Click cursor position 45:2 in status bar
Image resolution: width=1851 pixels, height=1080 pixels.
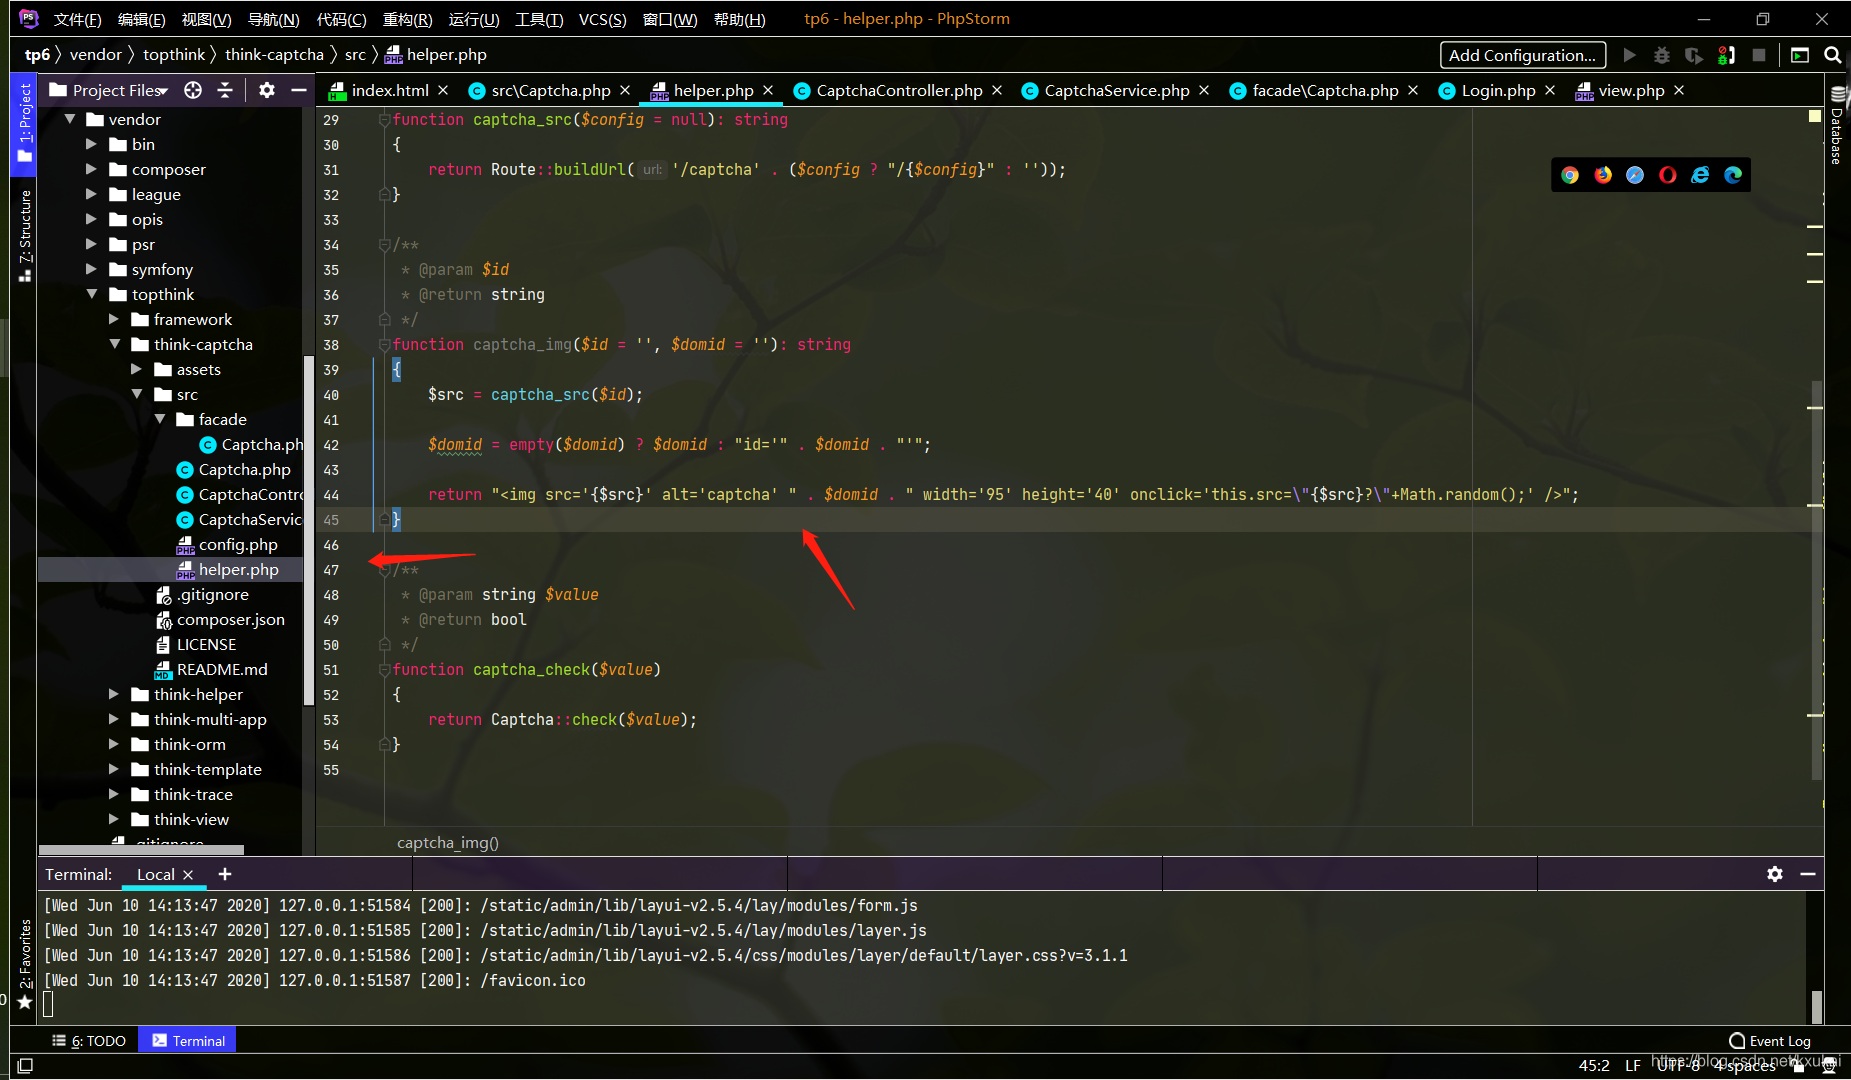pos(1593,1066)
